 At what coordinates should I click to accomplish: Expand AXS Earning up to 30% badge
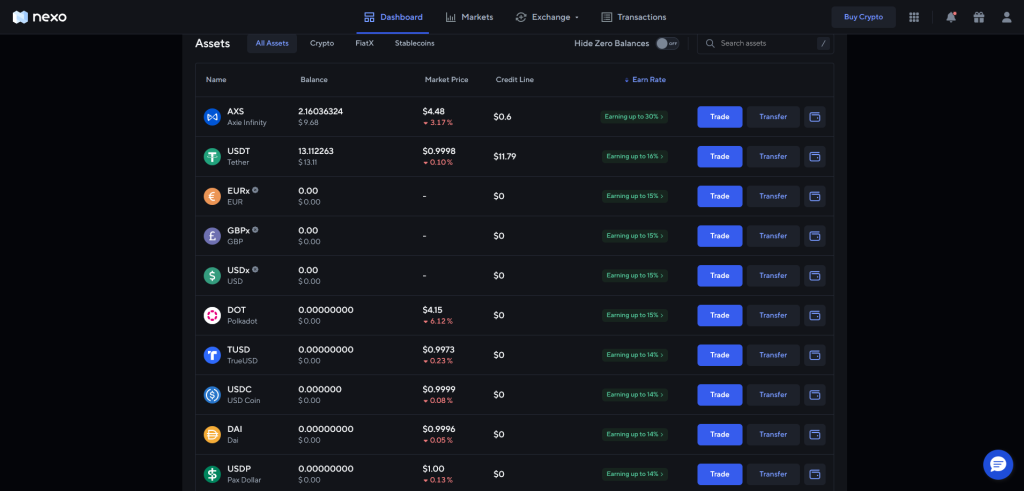(634, 117)
